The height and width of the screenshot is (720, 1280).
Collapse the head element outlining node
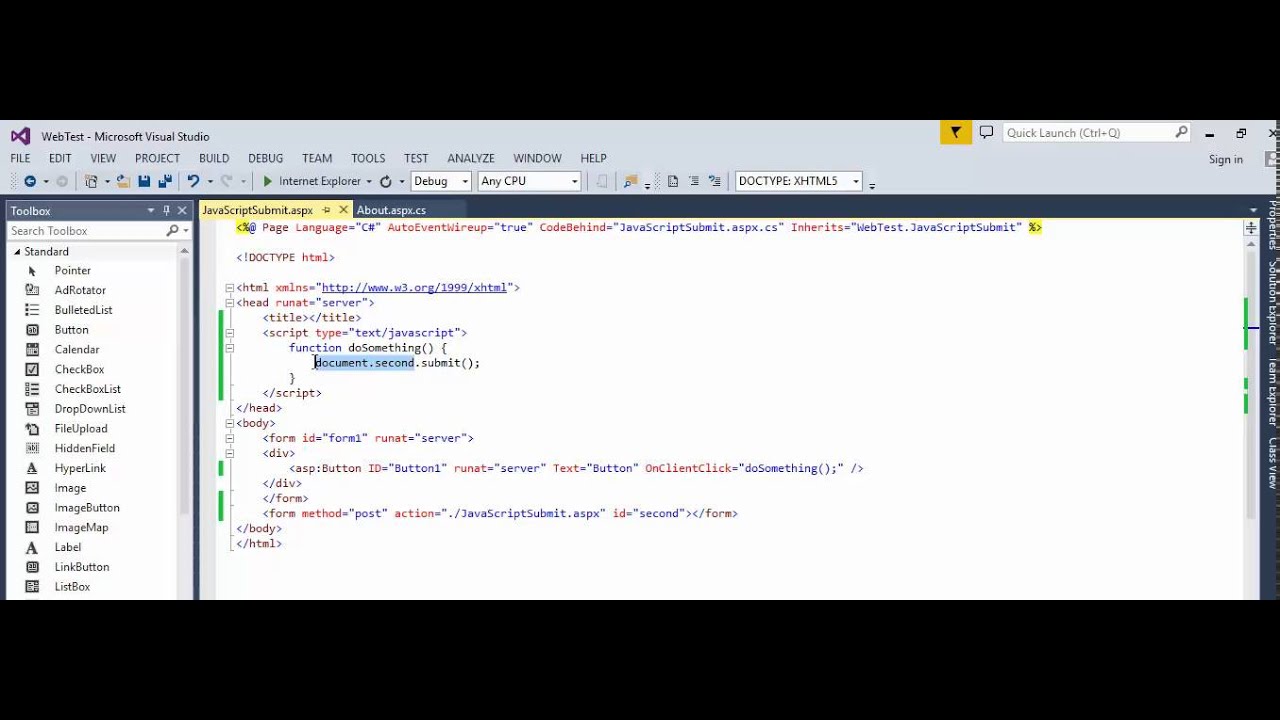click(x=229, y=303)
